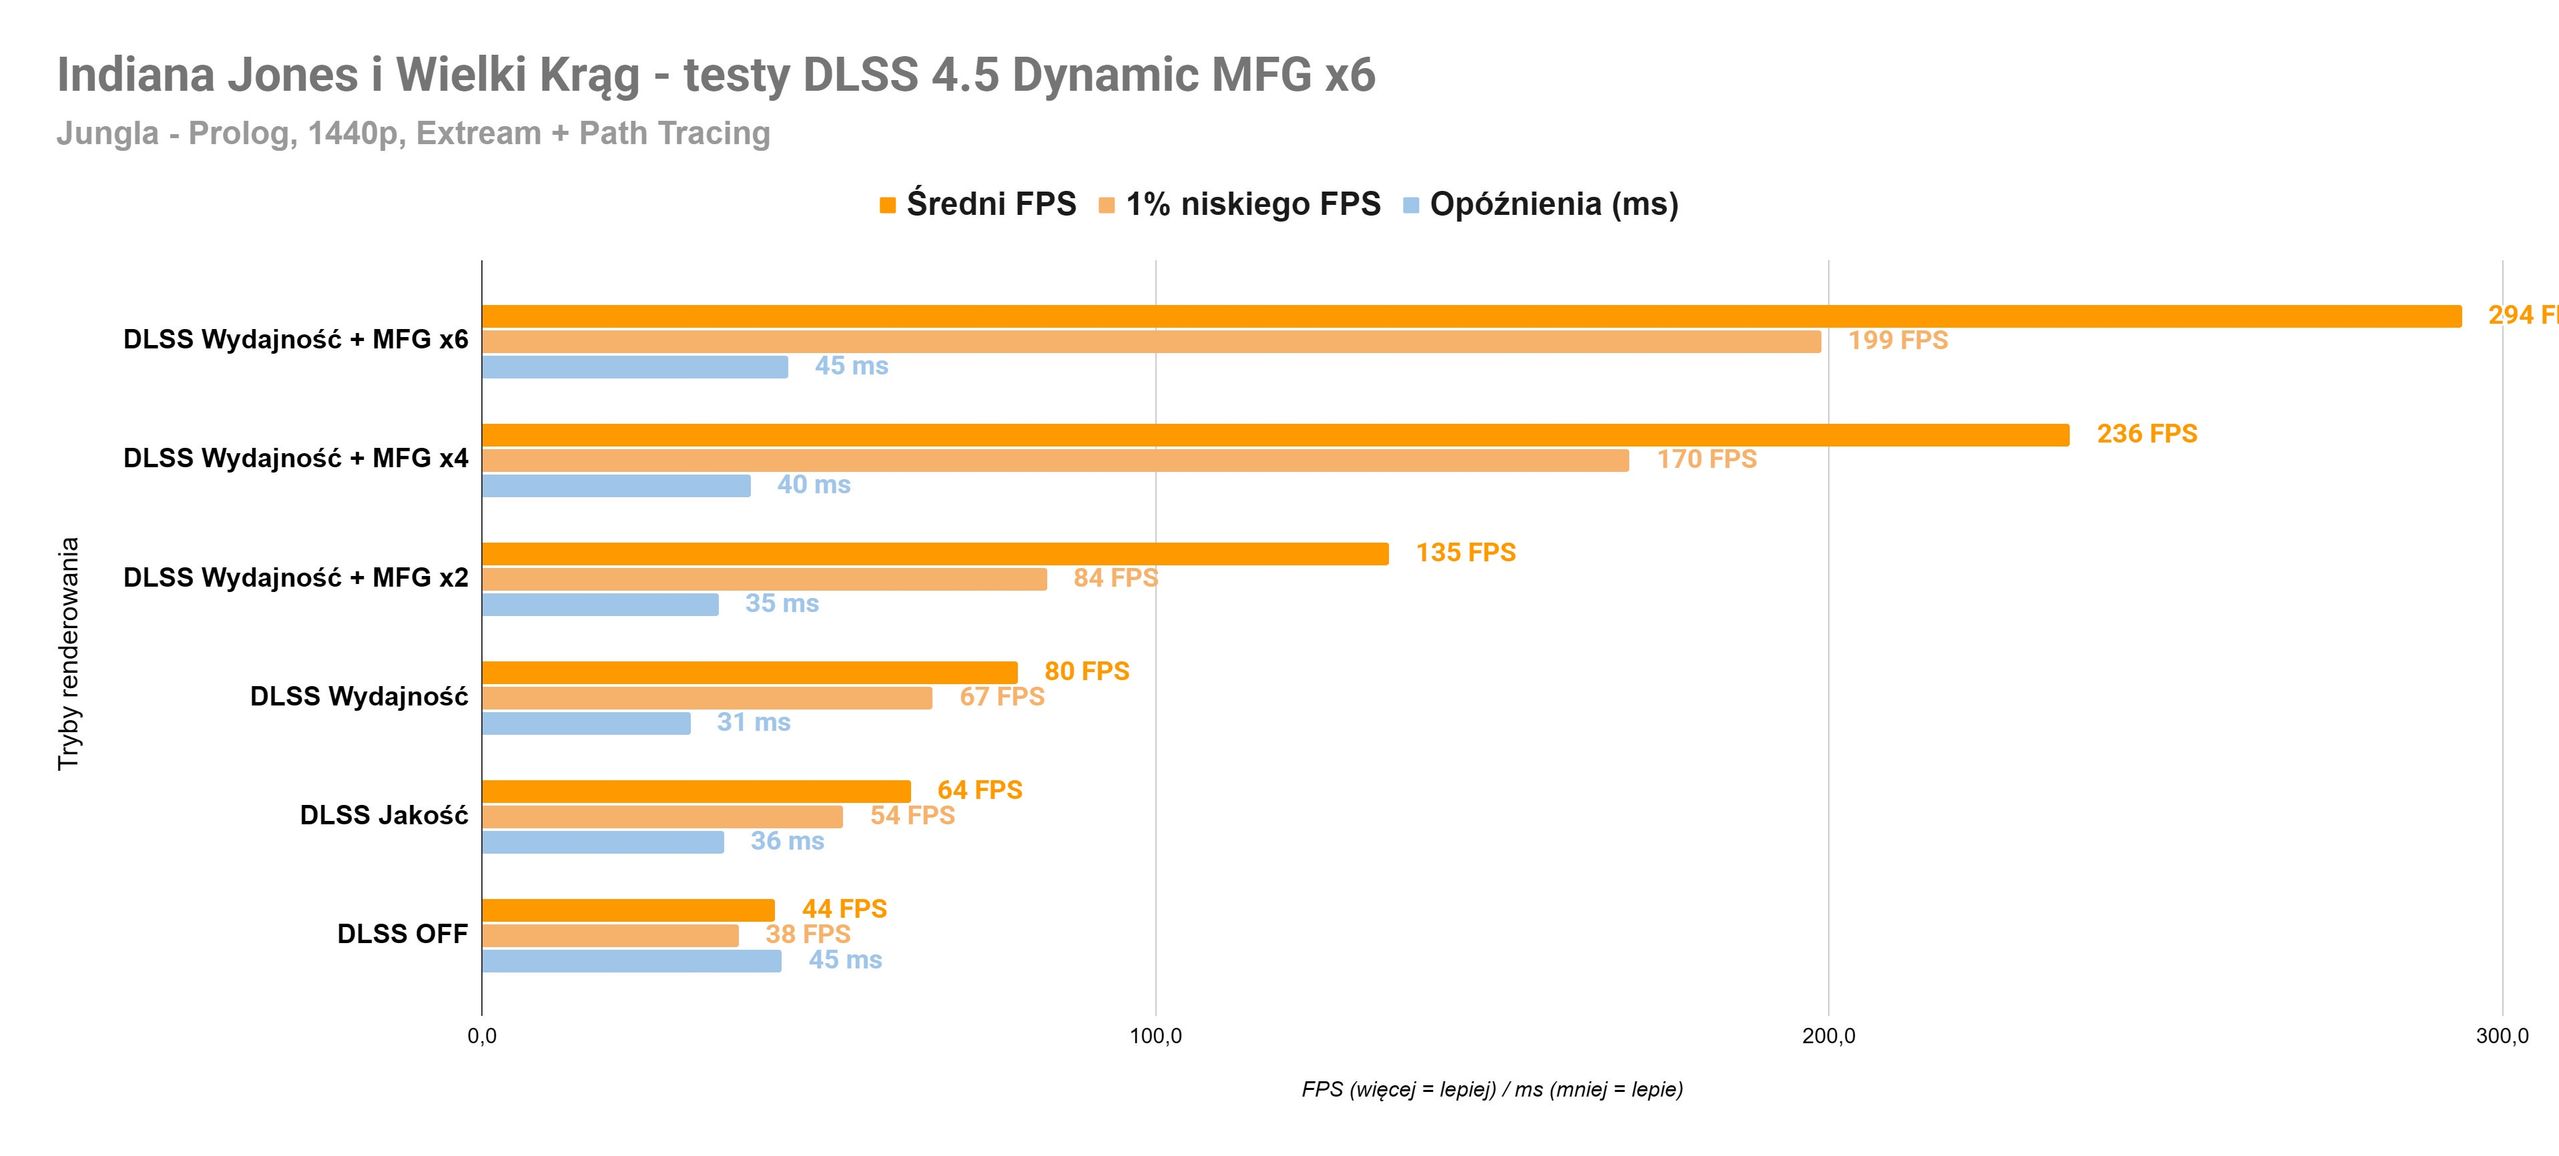The width and height of the screenshot is (2559, 1156).
Task: Click the subtitle 'Jungla - Prolog, 1440p'
Action: click(413, 133)
